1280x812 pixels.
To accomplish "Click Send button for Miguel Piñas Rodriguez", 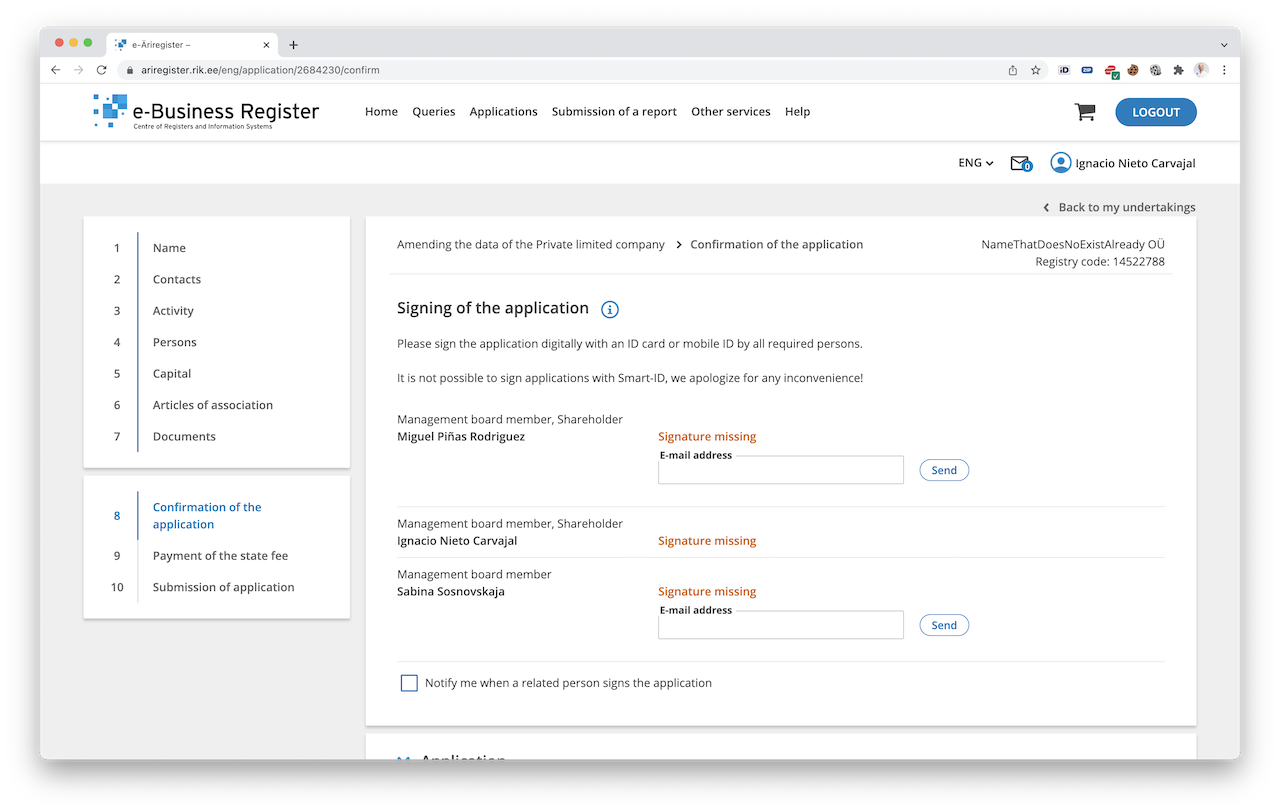I will [943, 470].
